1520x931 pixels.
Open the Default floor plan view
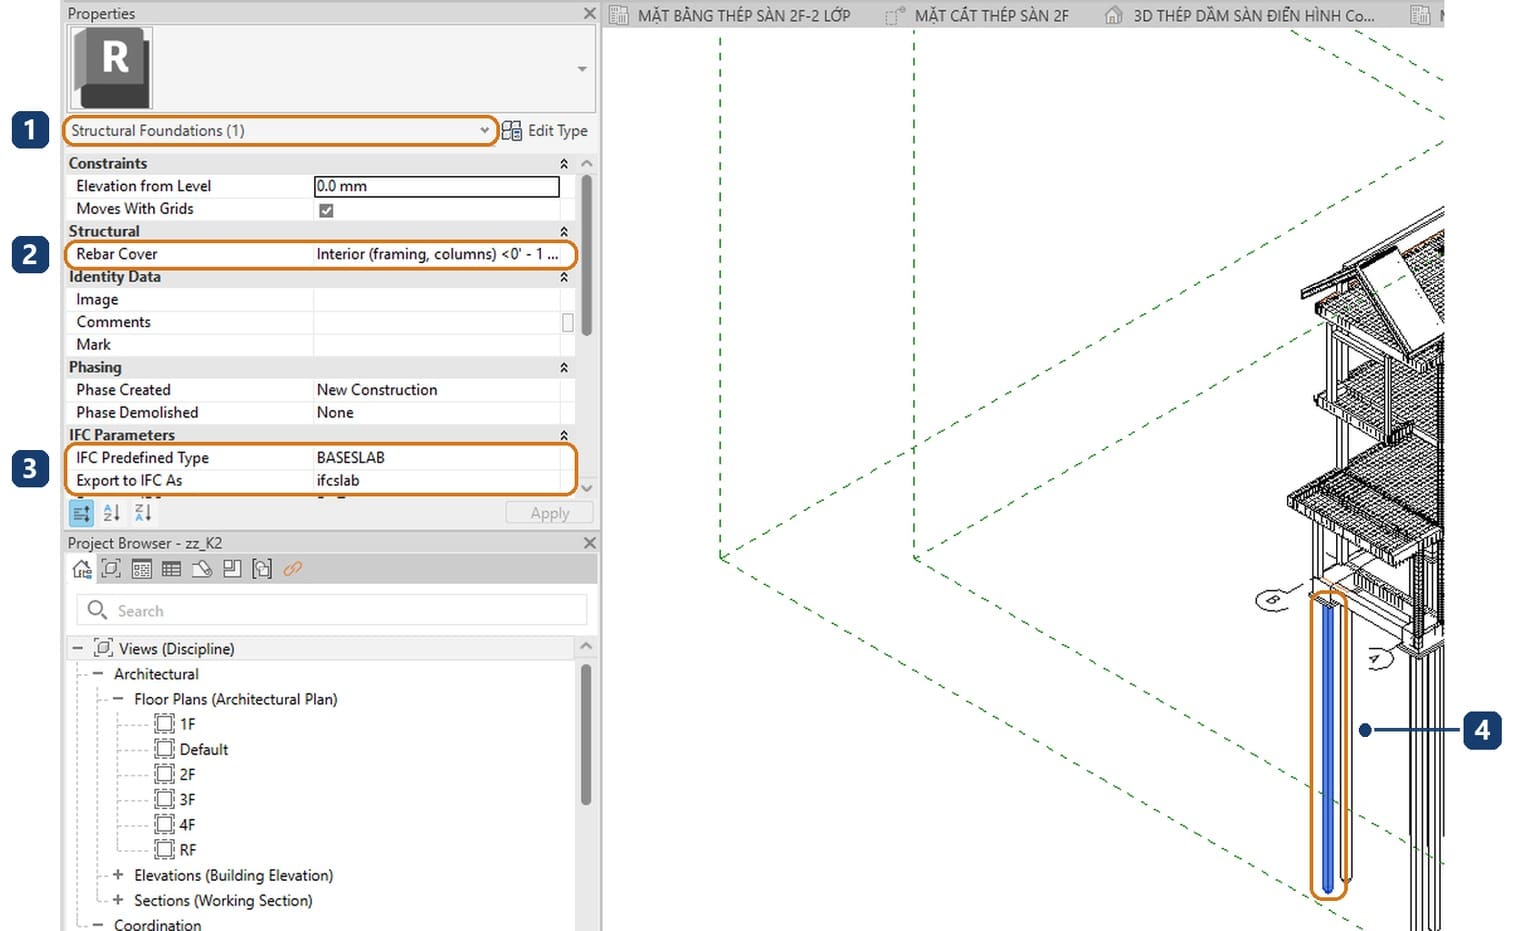tap(204, 749)
